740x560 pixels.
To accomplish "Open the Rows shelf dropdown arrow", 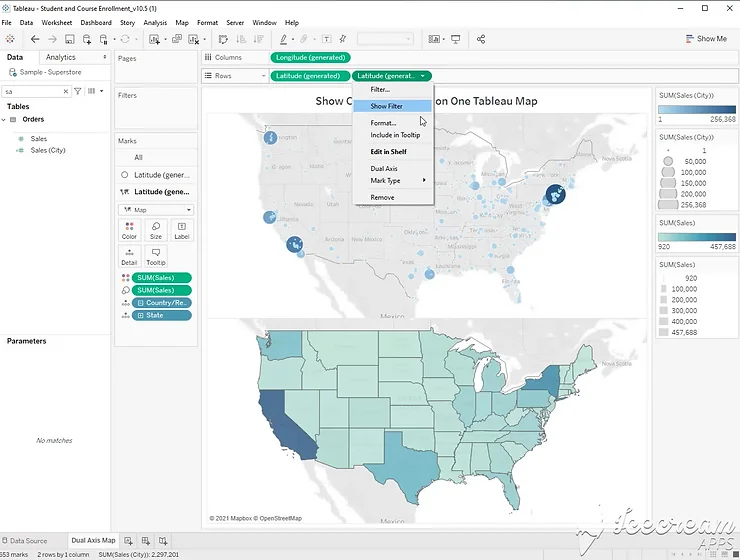I will [x=263, y=76].
